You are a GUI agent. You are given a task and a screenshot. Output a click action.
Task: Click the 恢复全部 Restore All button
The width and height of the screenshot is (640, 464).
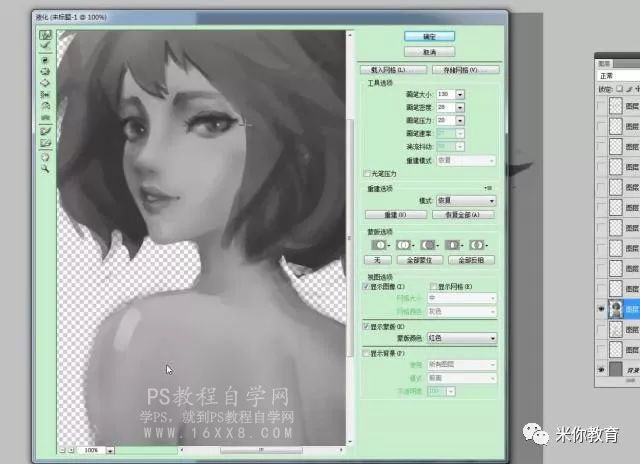tap(463, 215)
